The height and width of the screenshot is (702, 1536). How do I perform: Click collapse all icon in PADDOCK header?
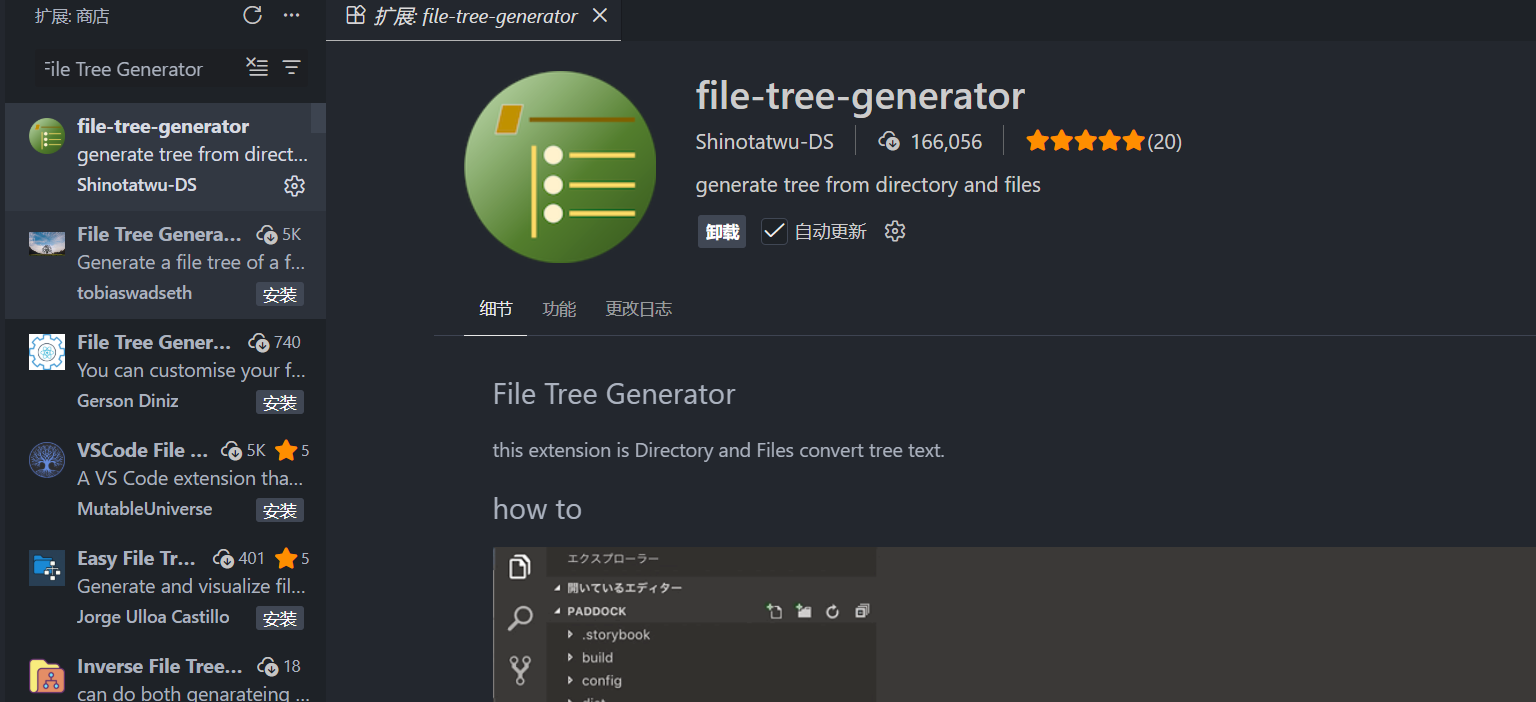[x=862, y=611]
